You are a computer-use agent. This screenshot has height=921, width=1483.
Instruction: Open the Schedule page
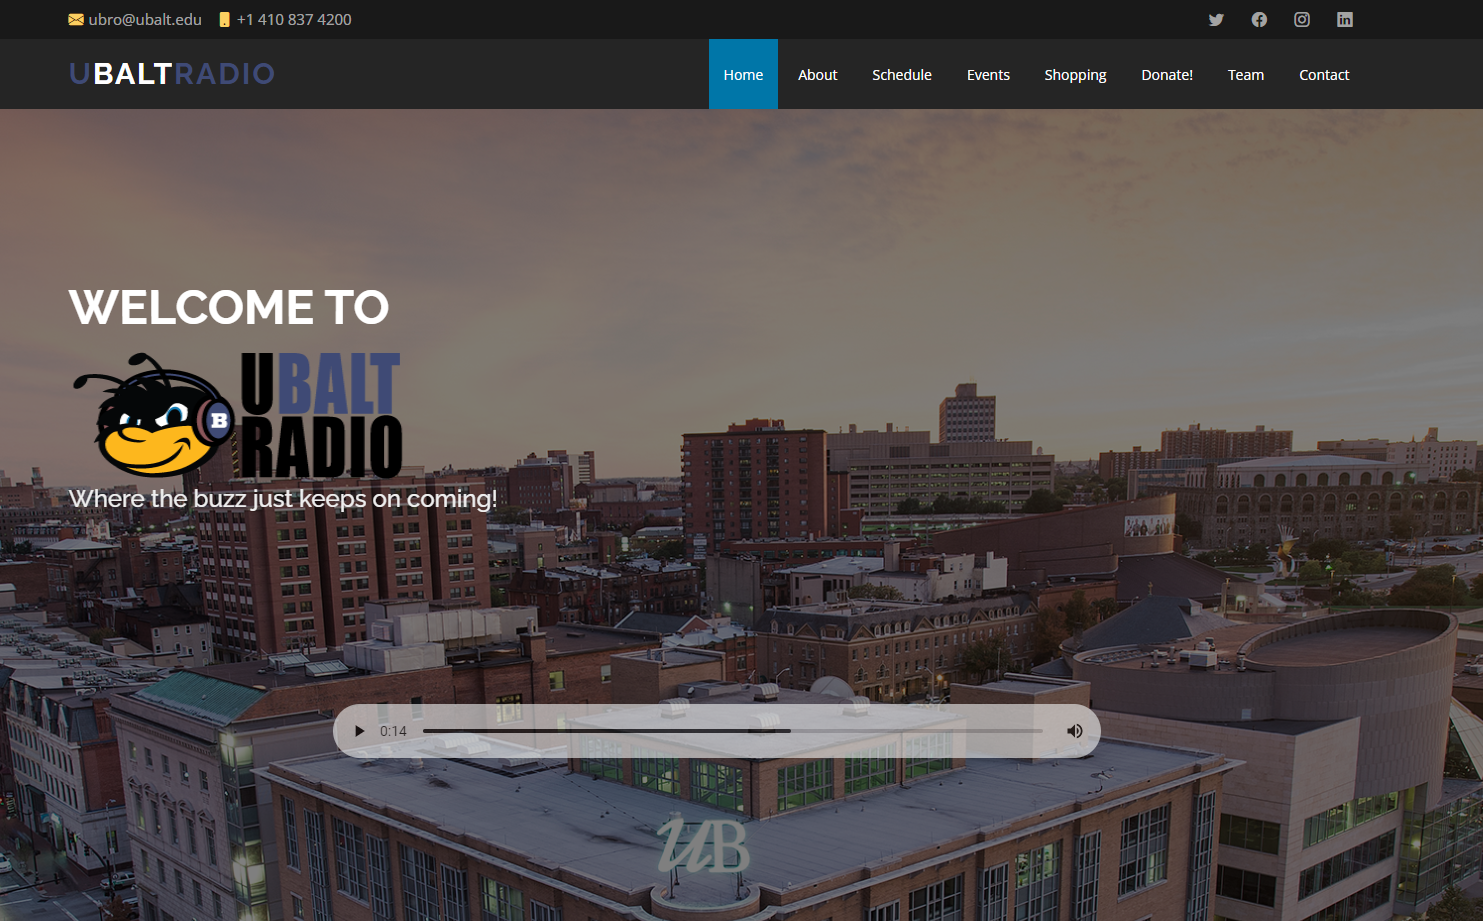coord(901,75)
